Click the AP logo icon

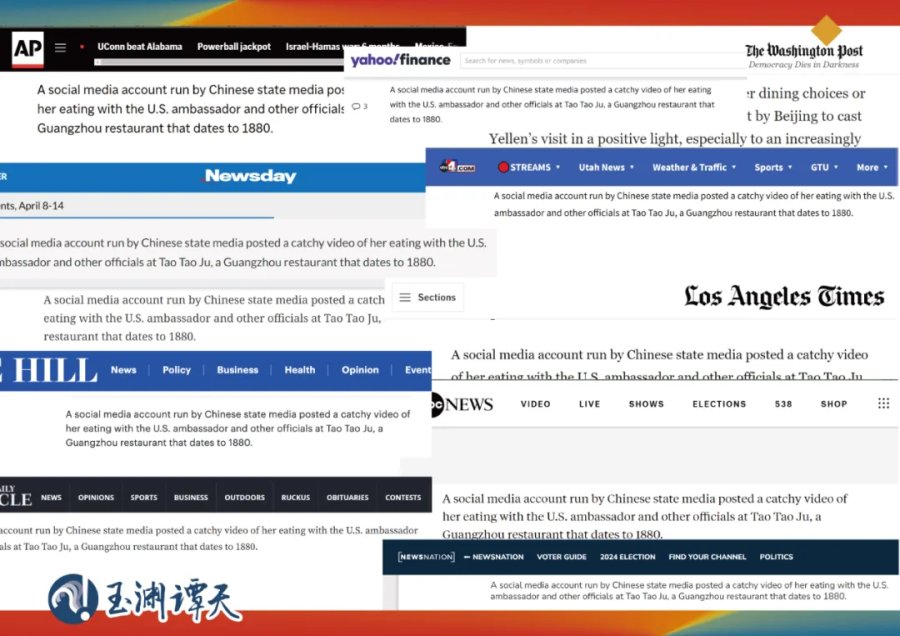(x=27, y=47)
